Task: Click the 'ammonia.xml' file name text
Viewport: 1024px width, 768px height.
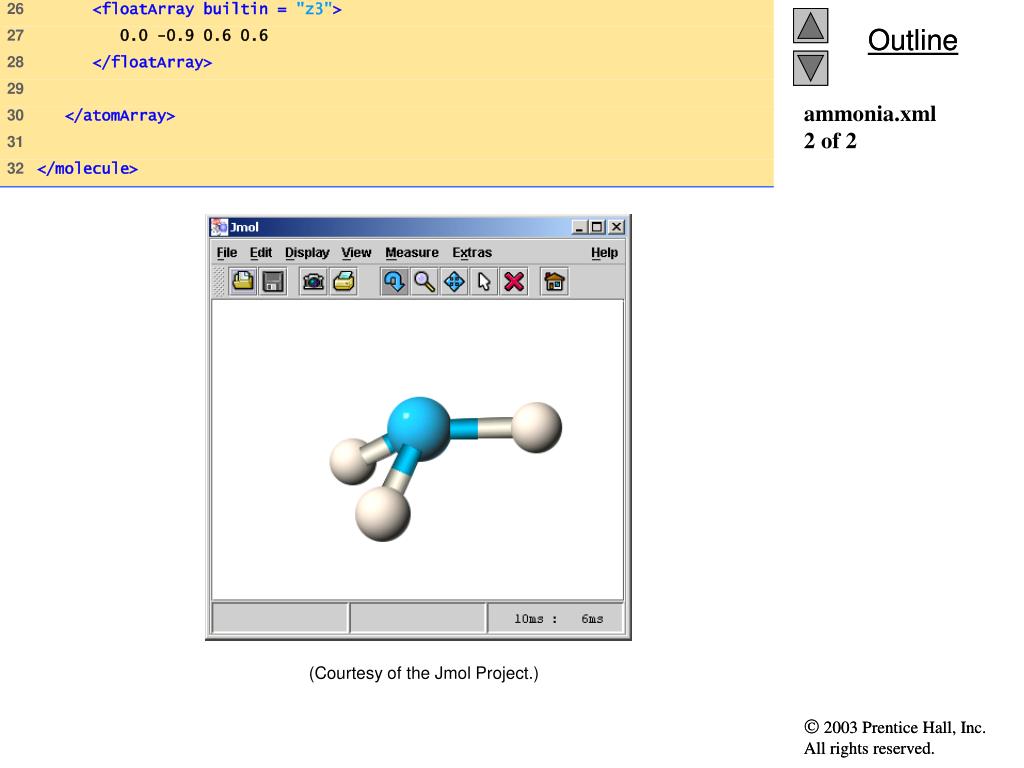Action: pos(869,114)
